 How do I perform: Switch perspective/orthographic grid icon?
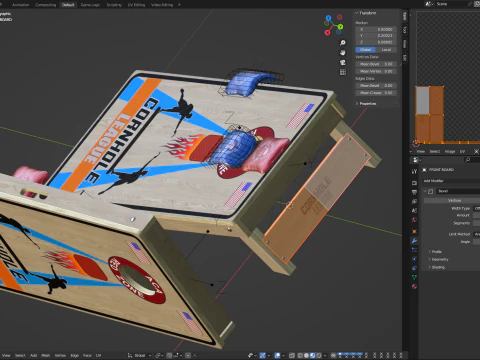pos(343,72)
